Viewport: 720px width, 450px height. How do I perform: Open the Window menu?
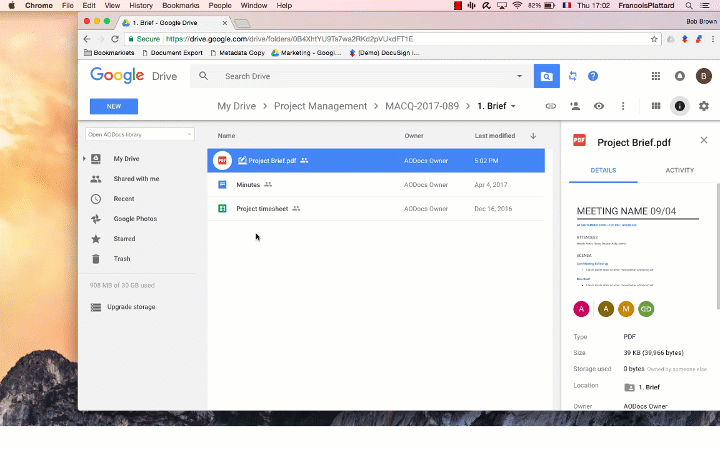click(x=253, y=6)
